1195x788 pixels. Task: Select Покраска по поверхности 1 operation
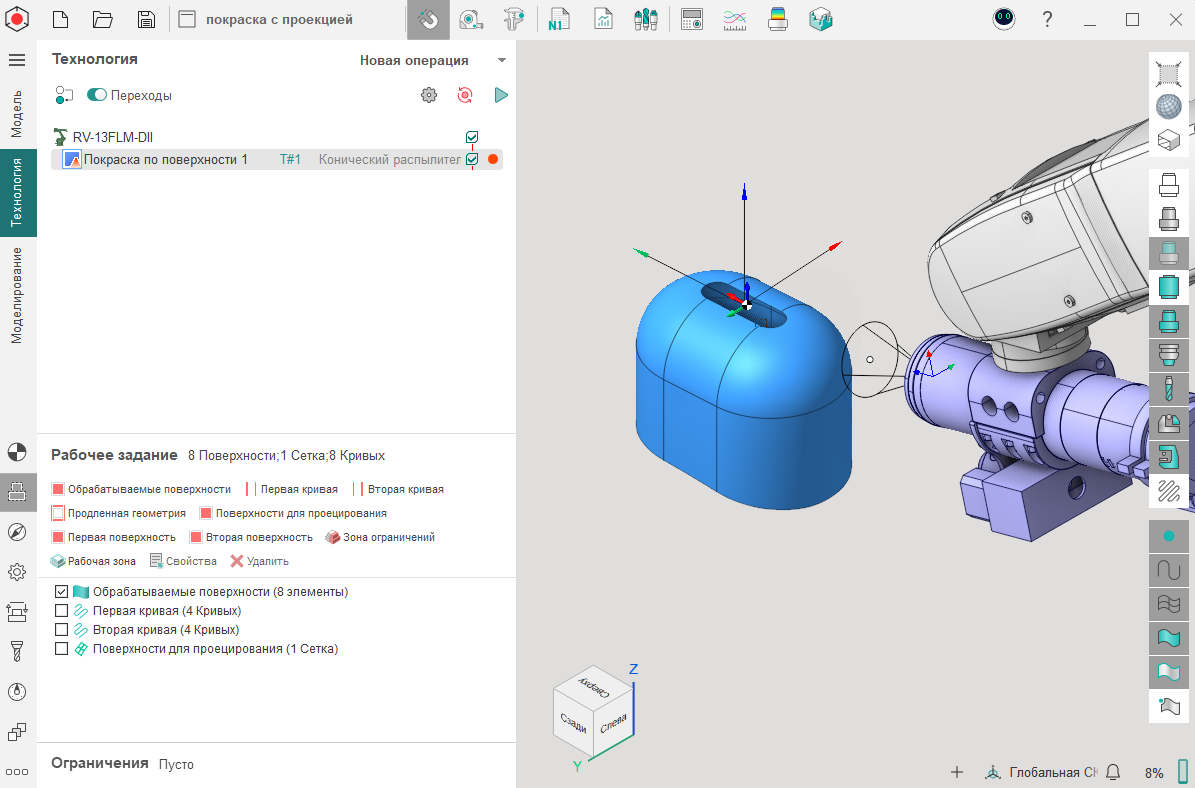[x=165, y=159]
